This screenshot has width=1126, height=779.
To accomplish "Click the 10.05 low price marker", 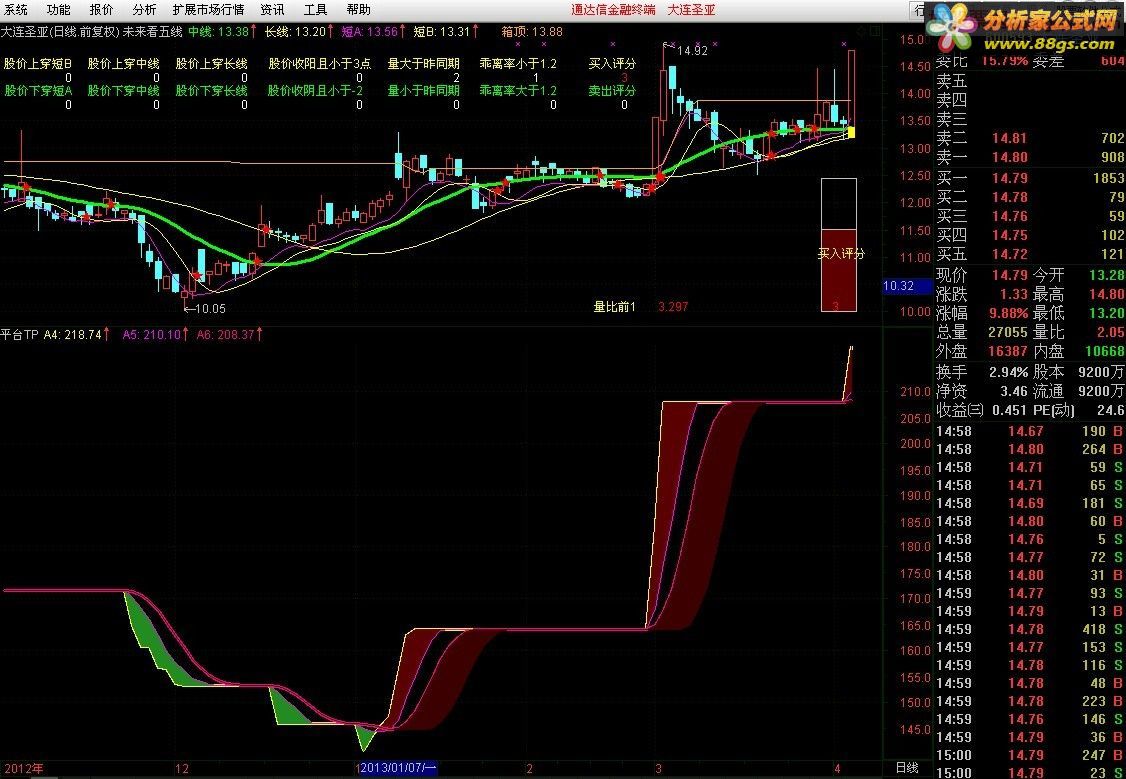I will [x=205, y=309].
